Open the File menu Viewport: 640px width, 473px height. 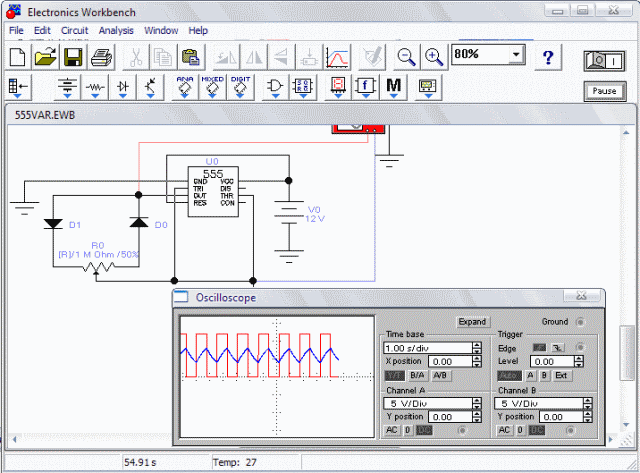point(16,31)
